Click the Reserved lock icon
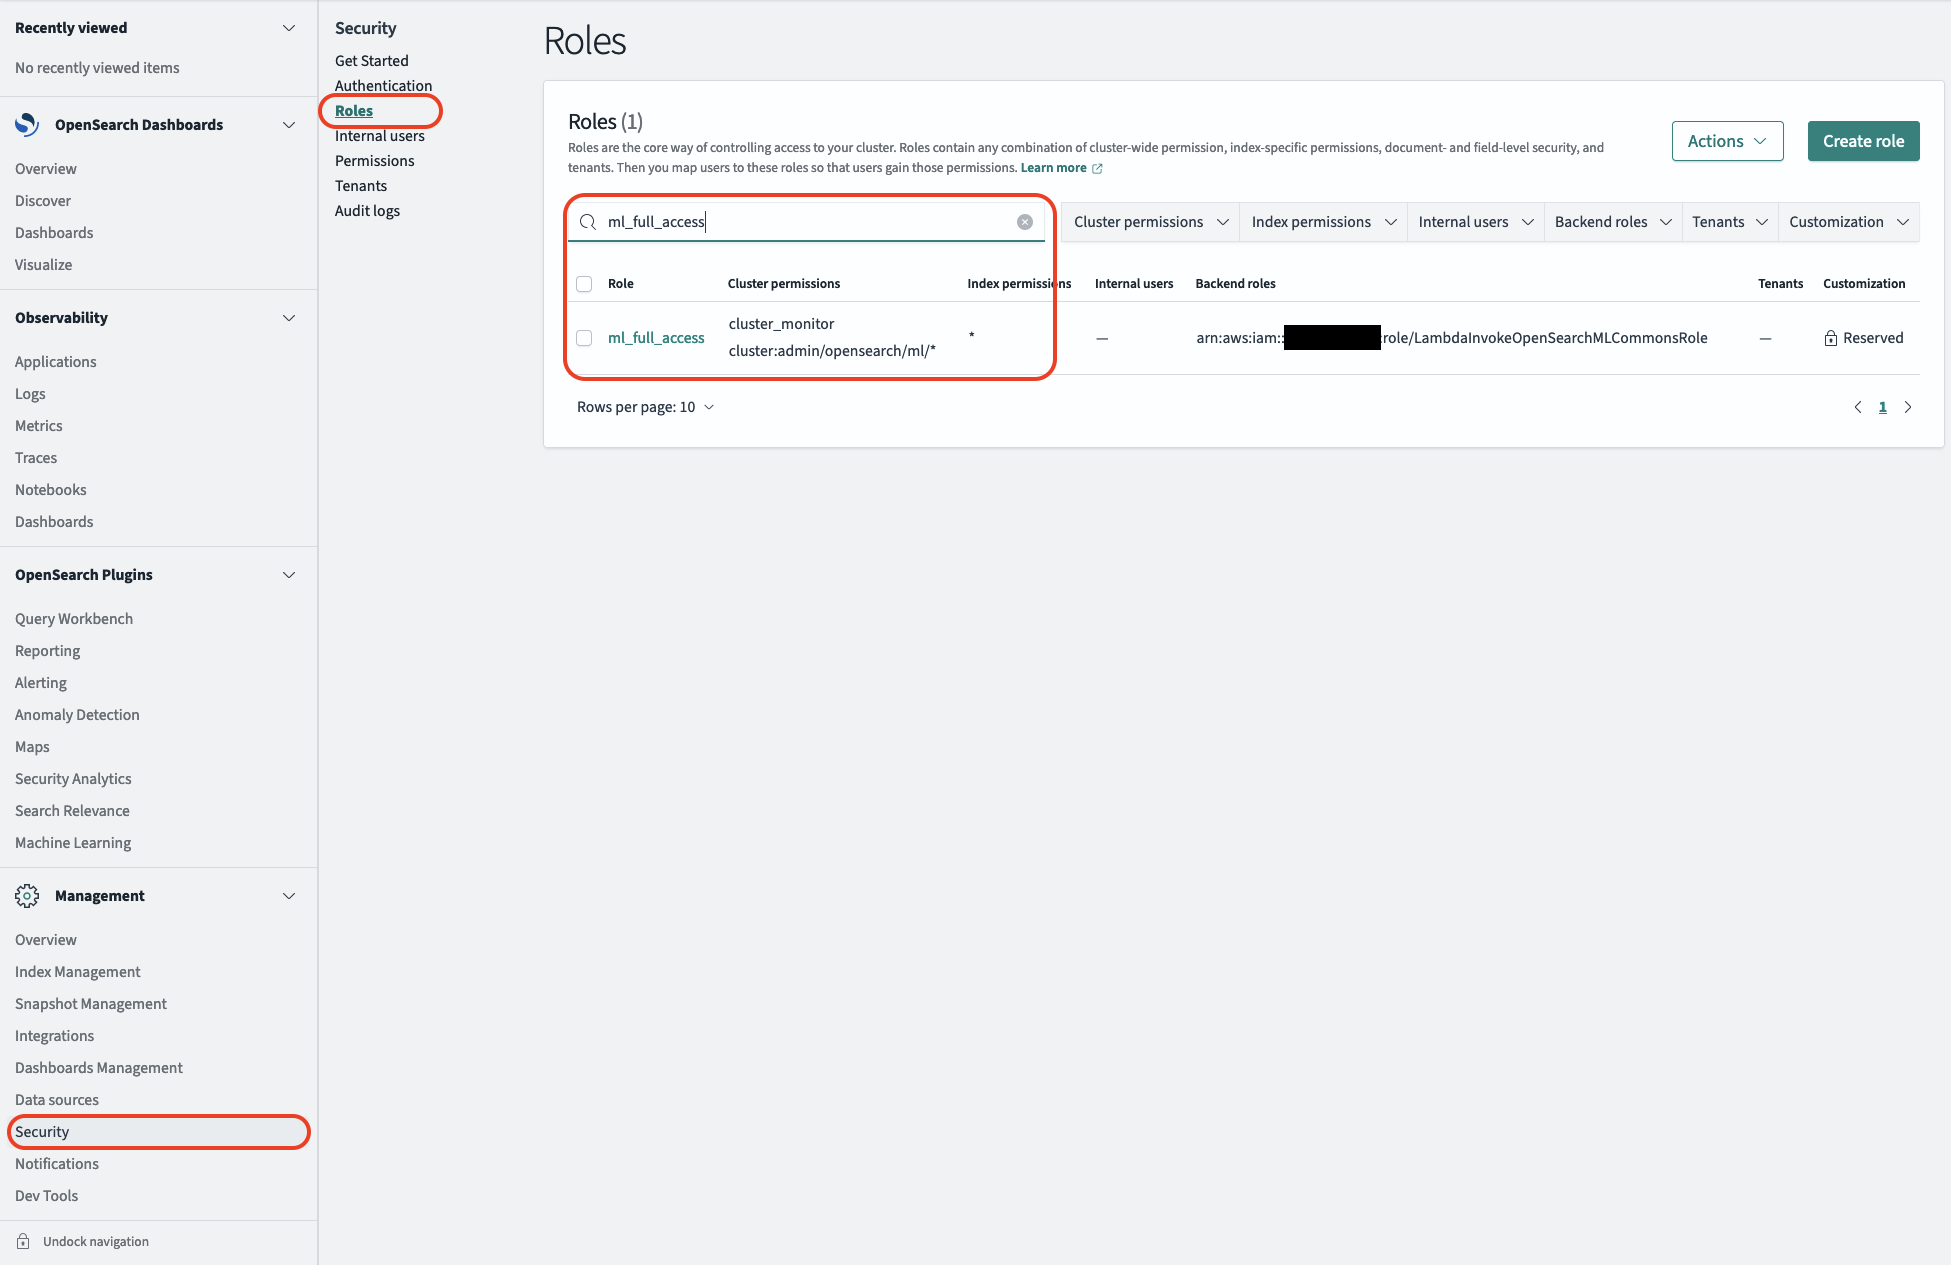1951x1265 pixels. [x=1830, y=338]
